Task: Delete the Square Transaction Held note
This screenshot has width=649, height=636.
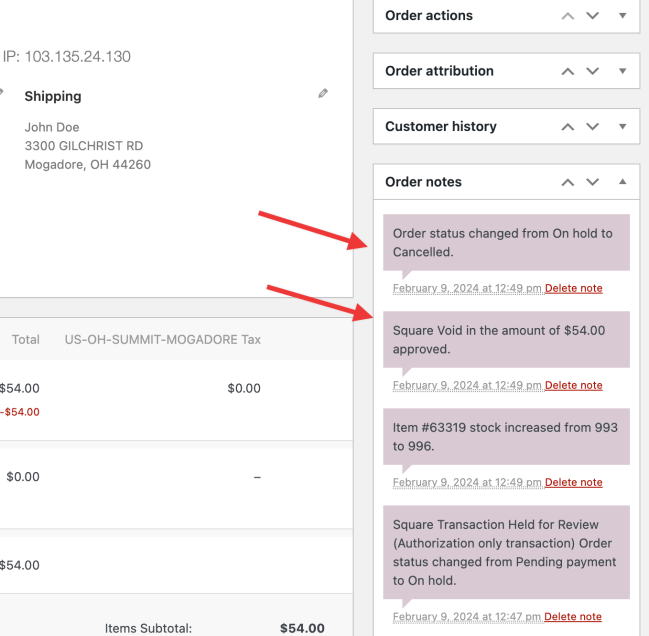Action: (573, 618)
